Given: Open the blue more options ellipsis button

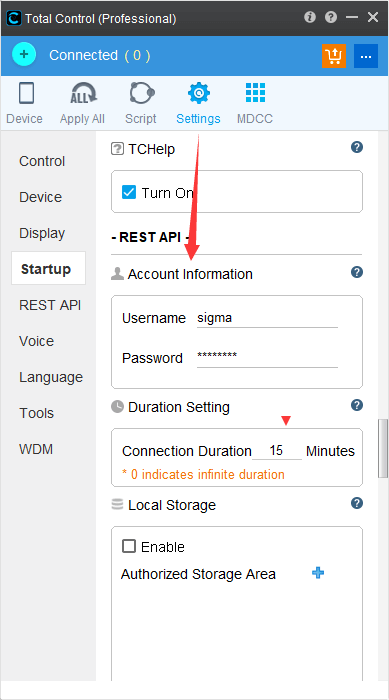Looking at the screenshot, I should (x=366, y=56).
